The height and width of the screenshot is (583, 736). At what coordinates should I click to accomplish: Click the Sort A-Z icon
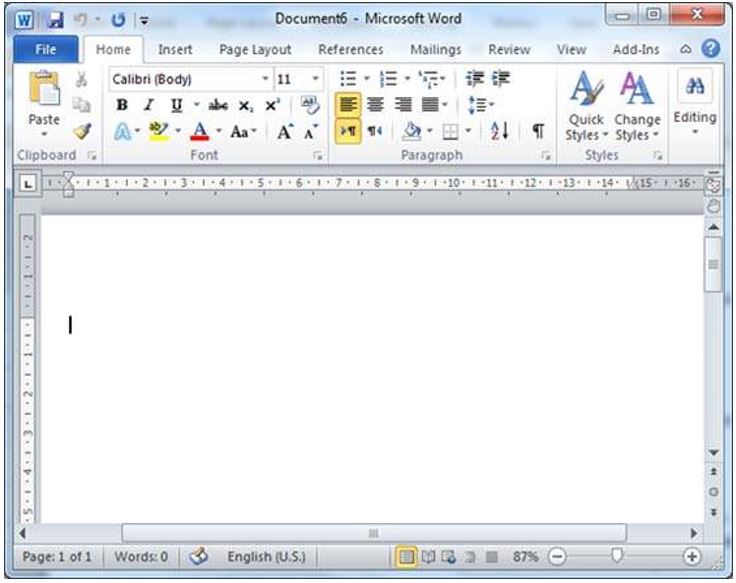[x=499, y=131]
